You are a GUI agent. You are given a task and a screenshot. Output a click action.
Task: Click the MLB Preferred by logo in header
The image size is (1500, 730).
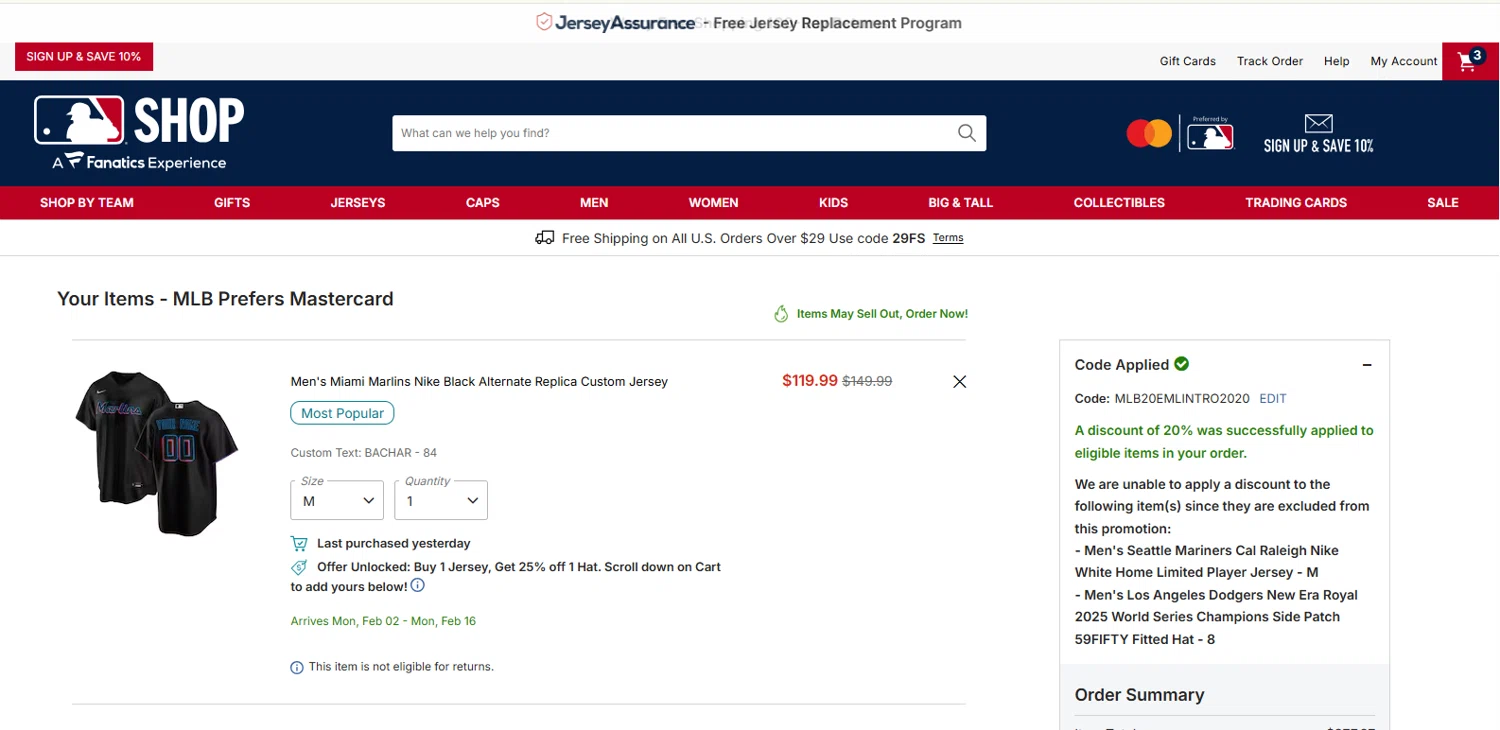[1210, 133]
